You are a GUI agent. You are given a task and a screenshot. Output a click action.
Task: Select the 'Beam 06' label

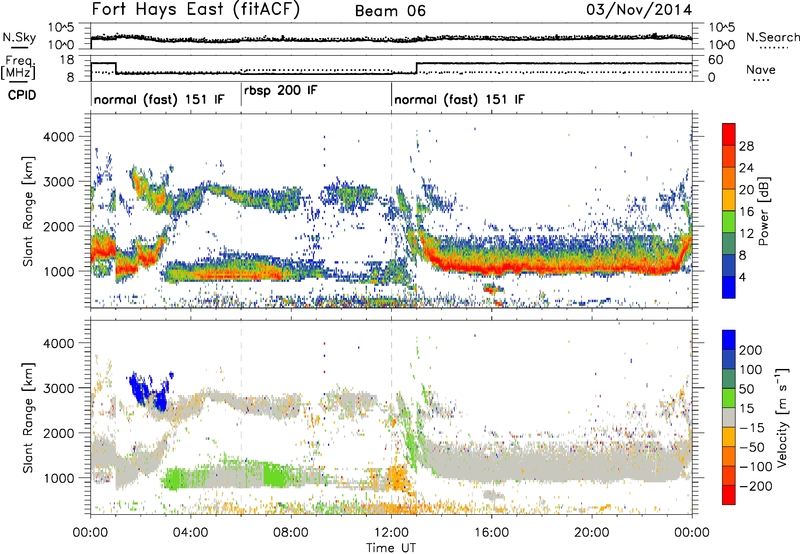click(390, 11)
